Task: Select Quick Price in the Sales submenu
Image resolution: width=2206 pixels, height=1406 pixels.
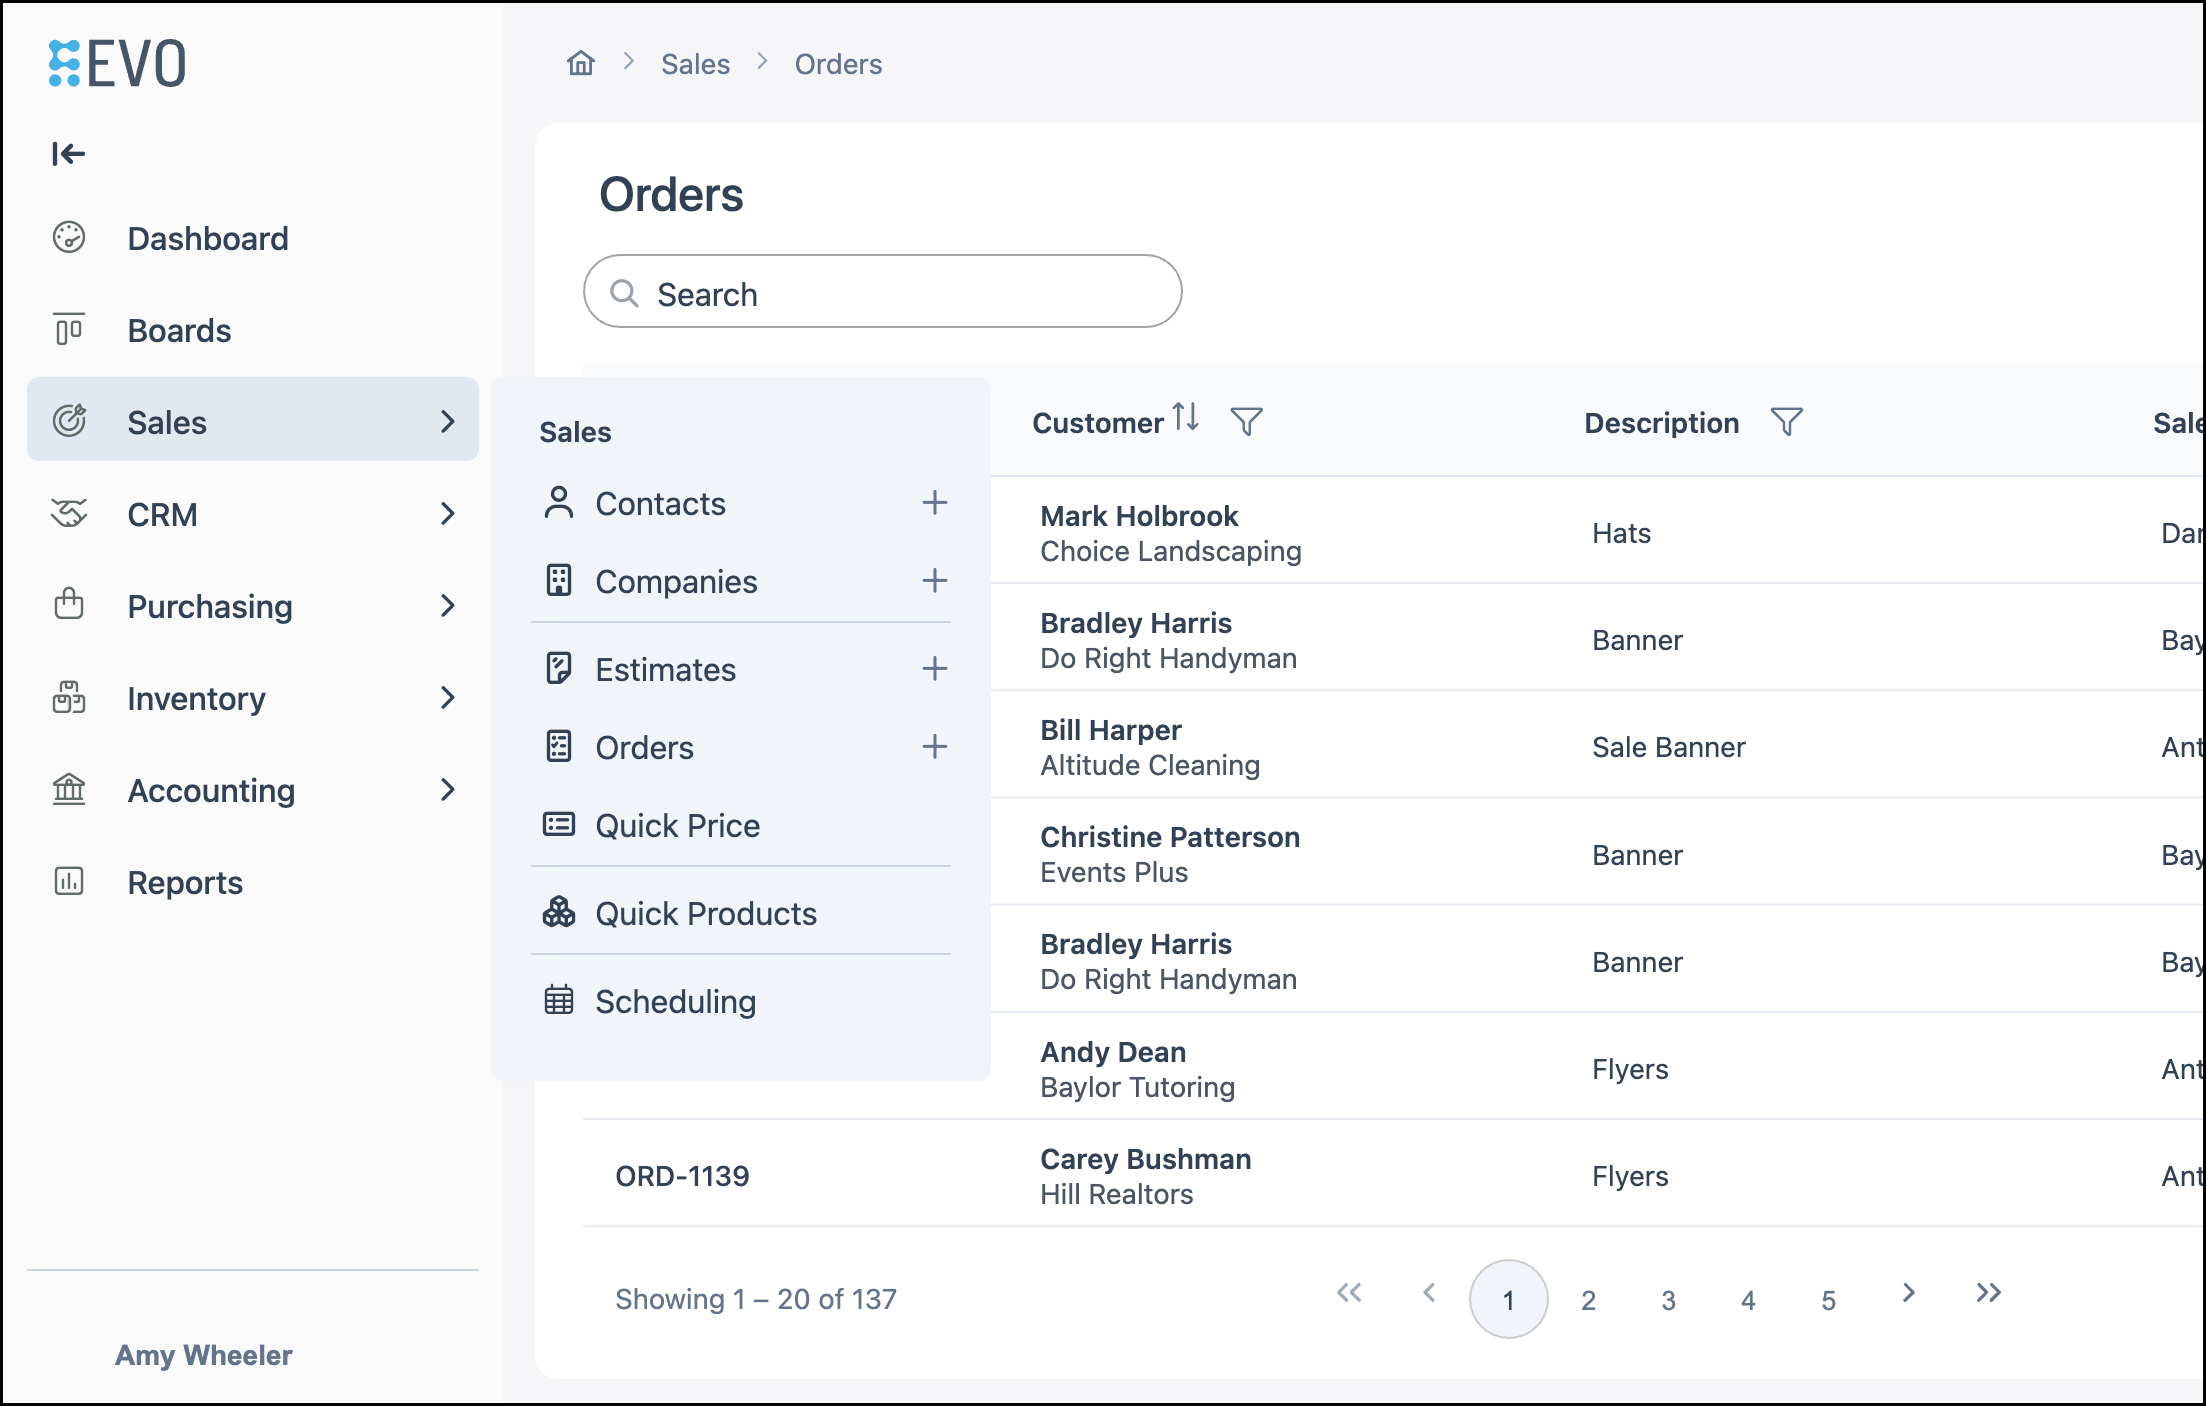Action: point(677,825)
